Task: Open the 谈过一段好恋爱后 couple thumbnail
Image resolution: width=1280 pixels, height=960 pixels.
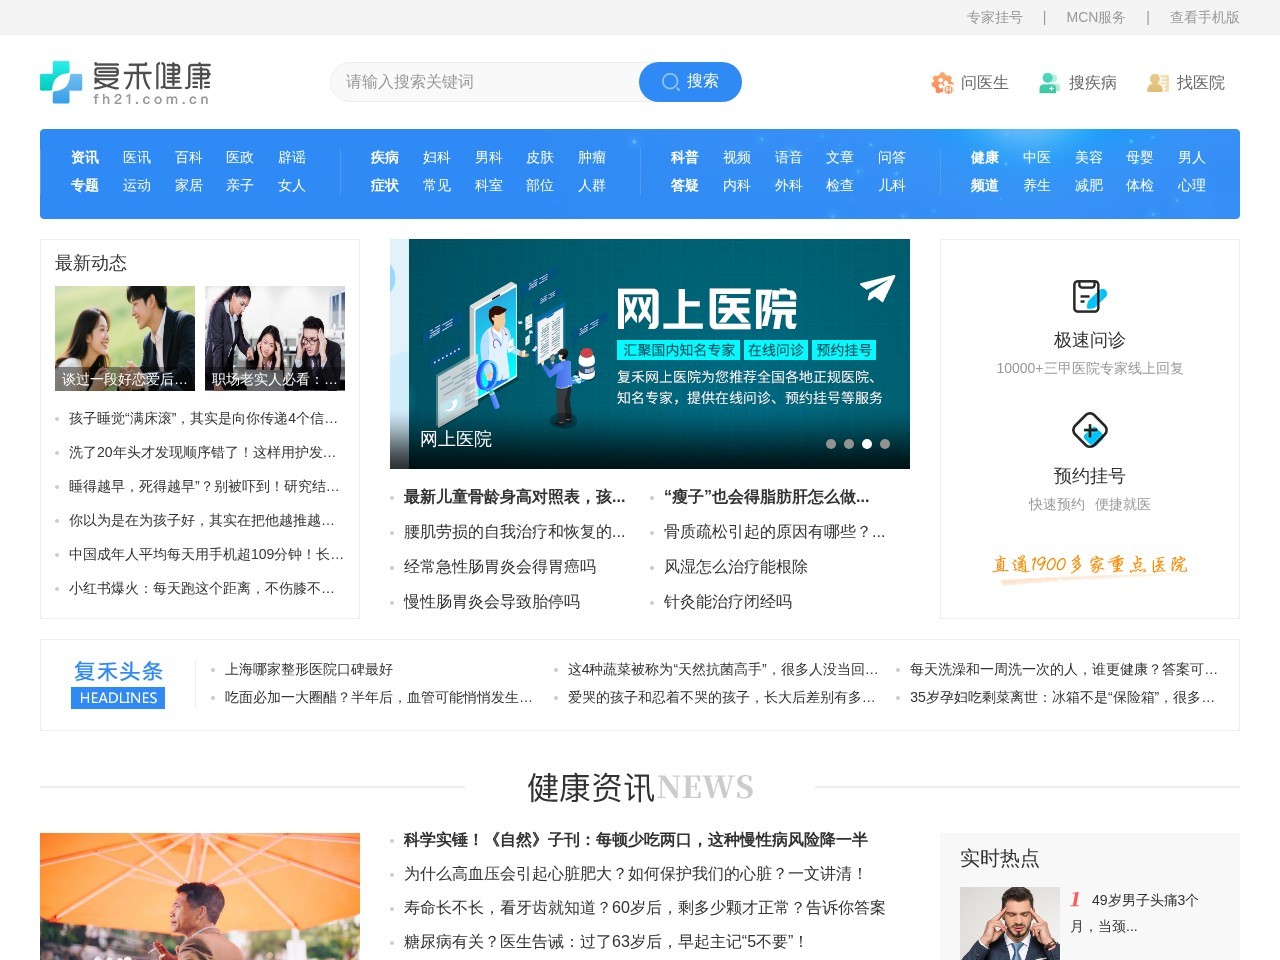Action: [x=125, y=338]
